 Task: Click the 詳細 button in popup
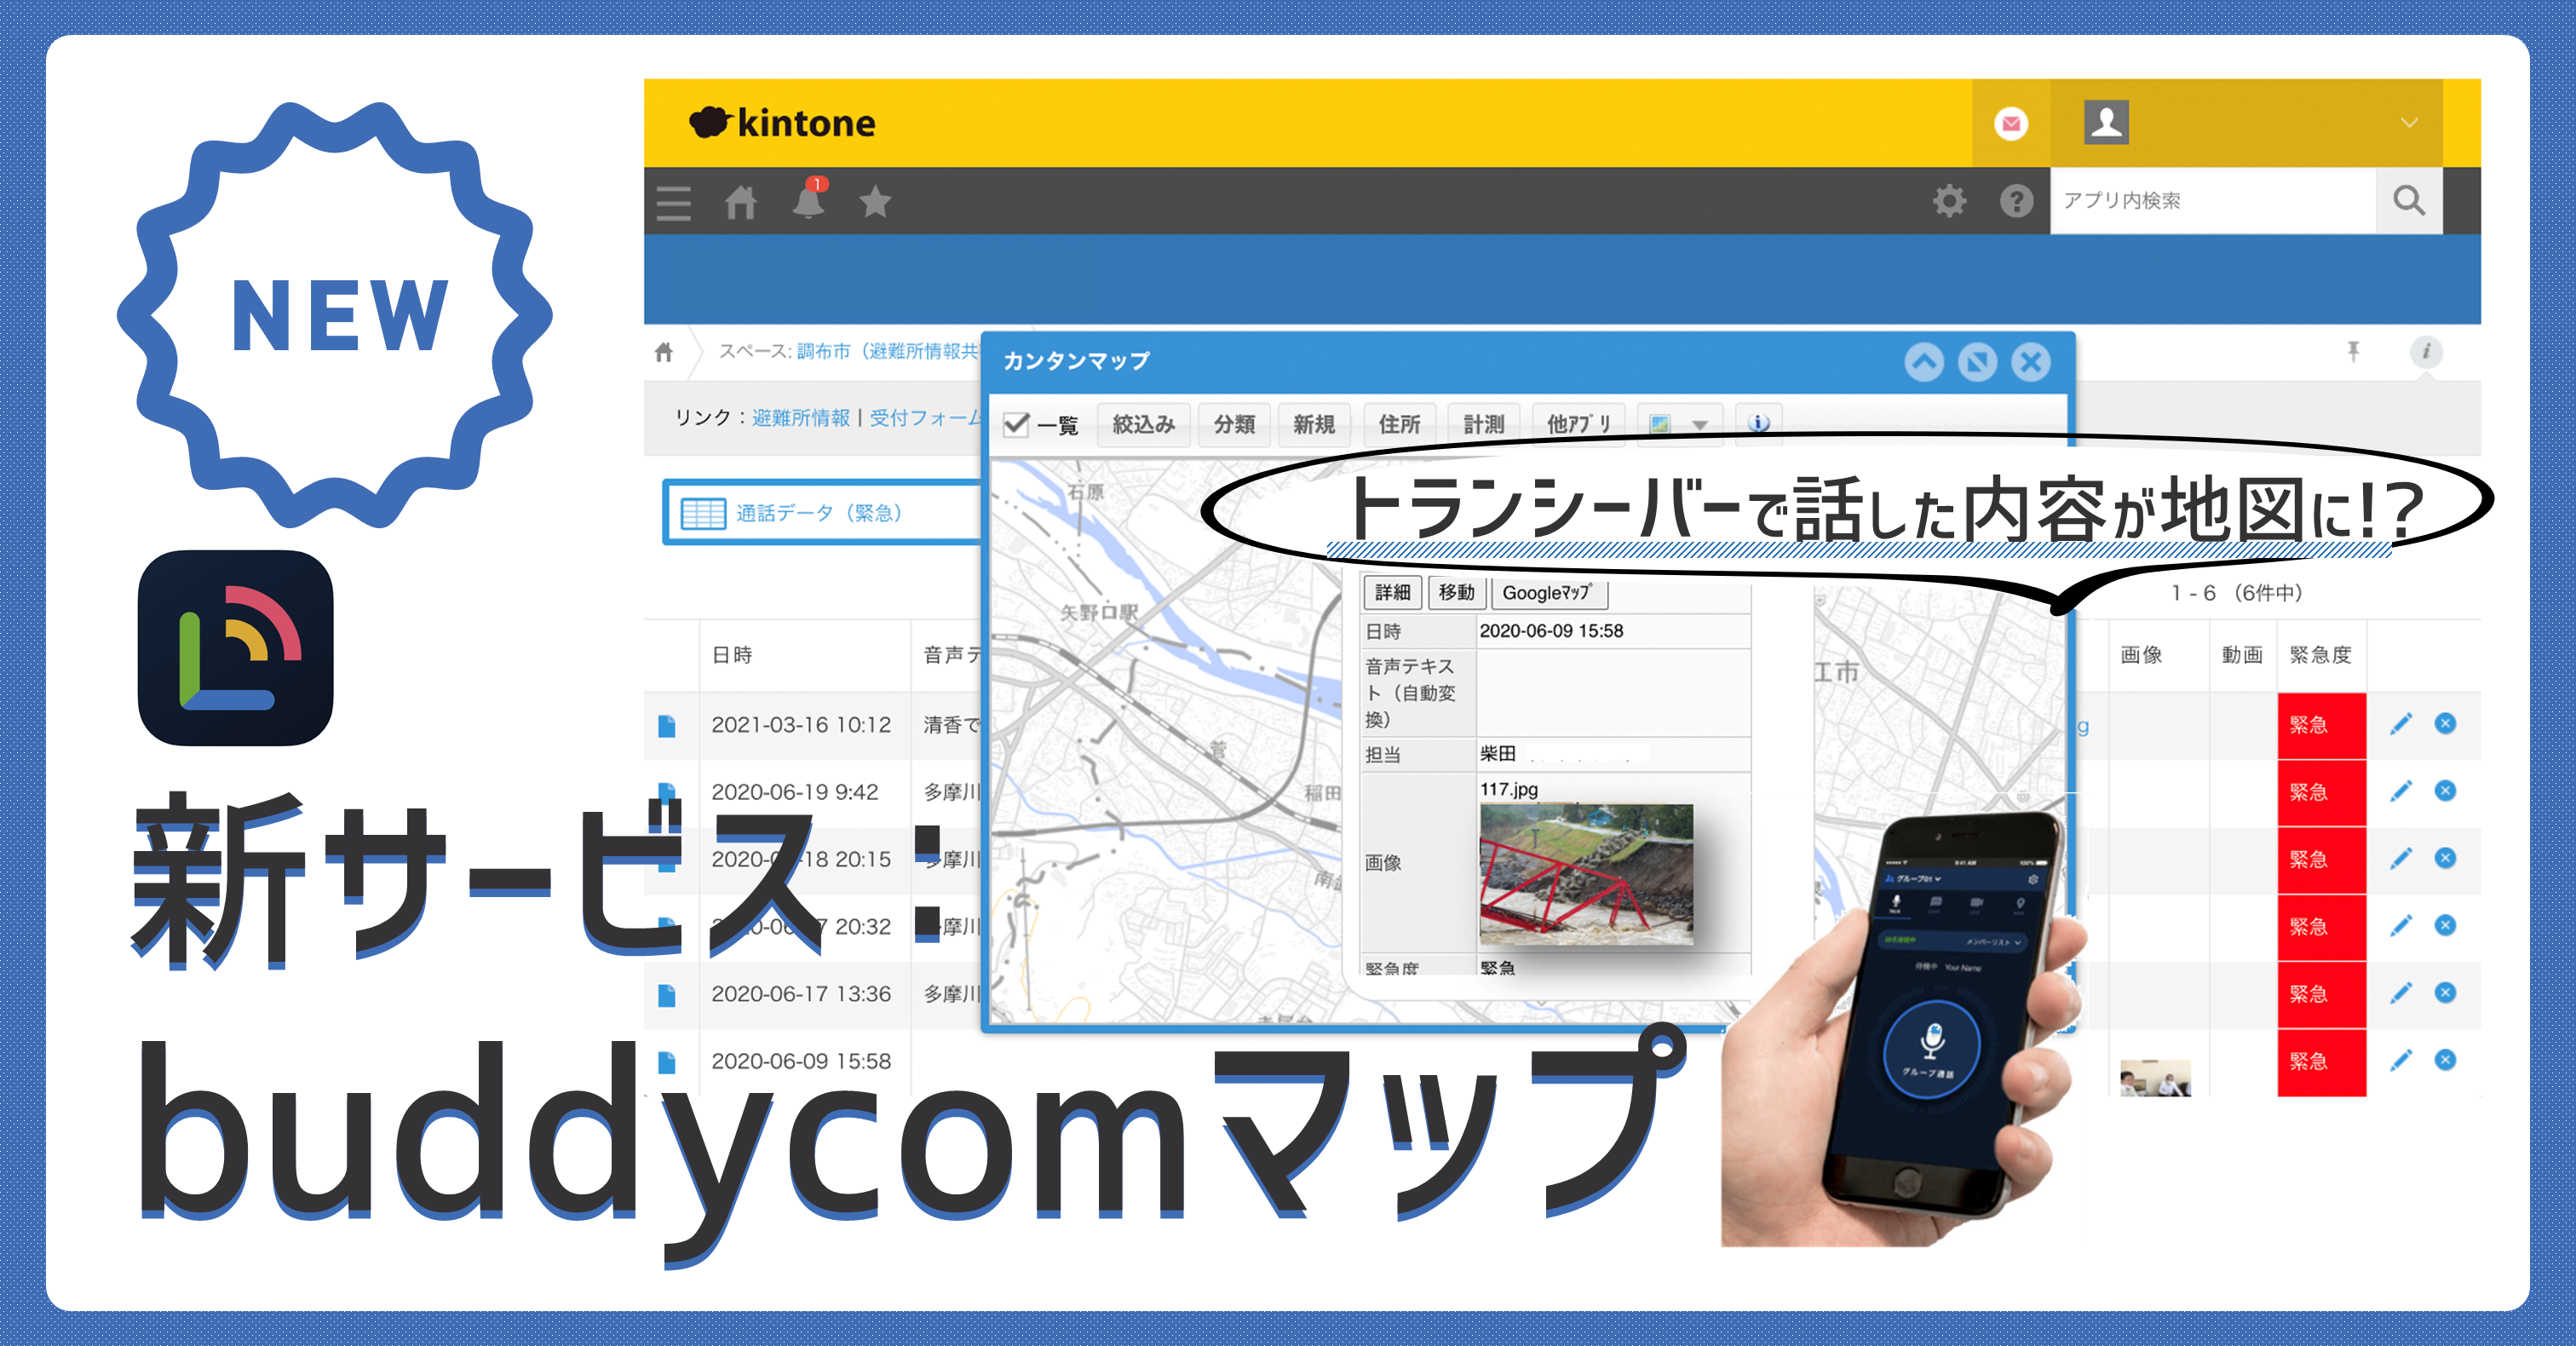(x=1393, y=592)
